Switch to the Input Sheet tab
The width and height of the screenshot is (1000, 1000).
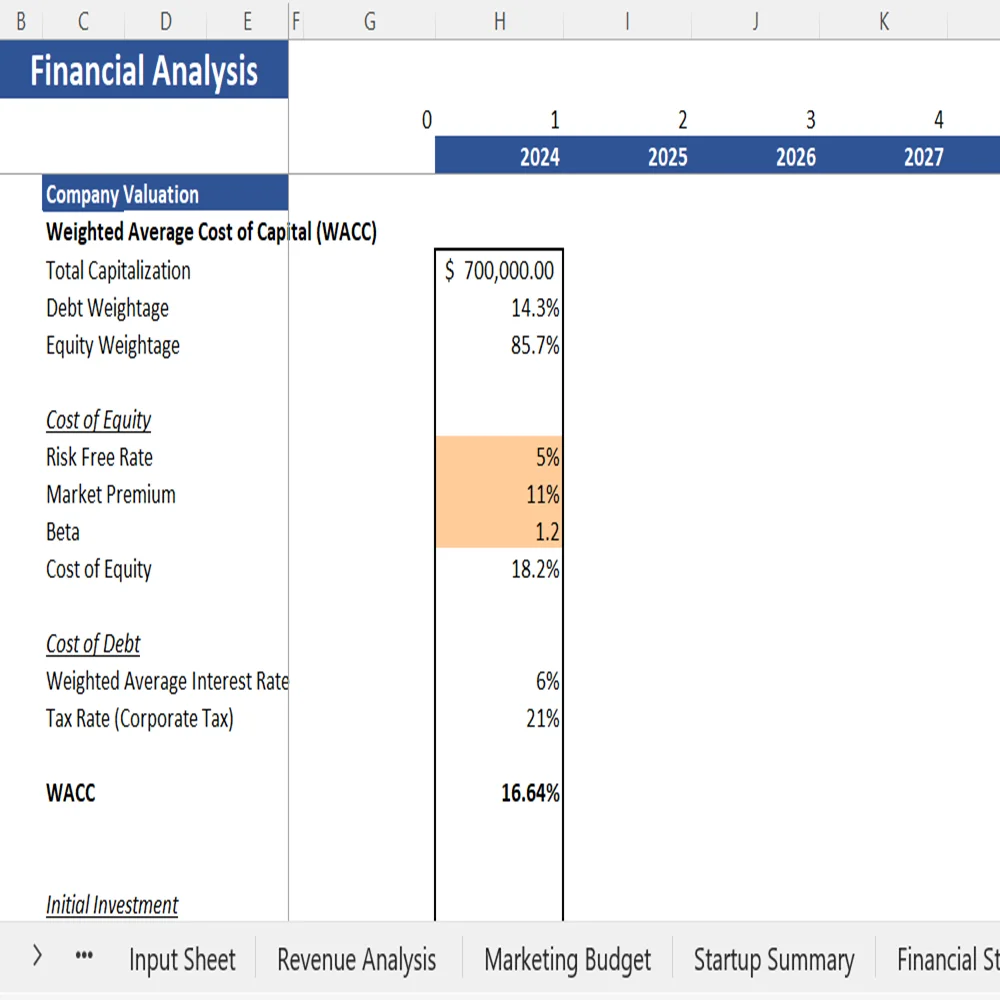click(182, 959)
